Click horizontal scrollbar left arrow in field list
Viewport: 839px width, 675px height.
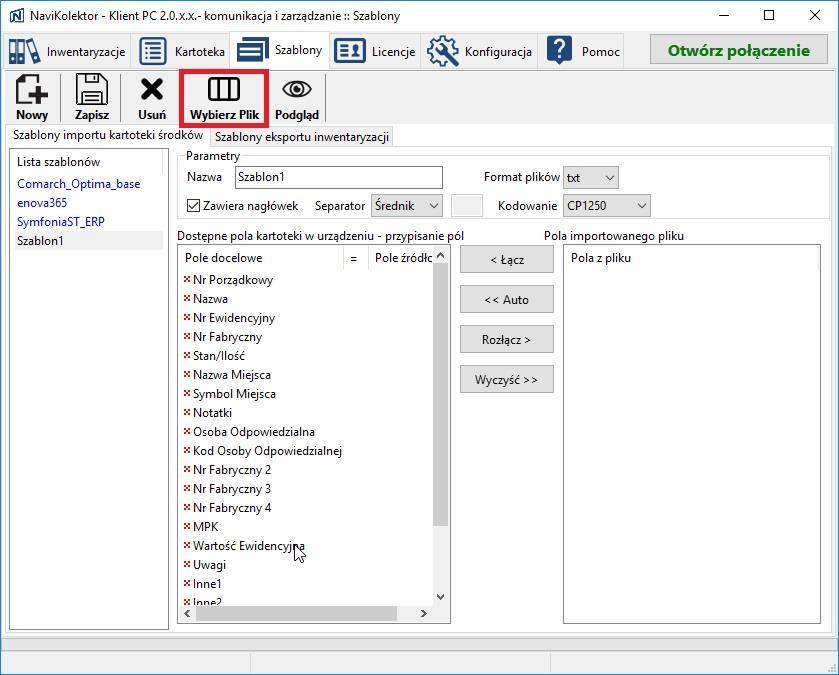point(187,613)
